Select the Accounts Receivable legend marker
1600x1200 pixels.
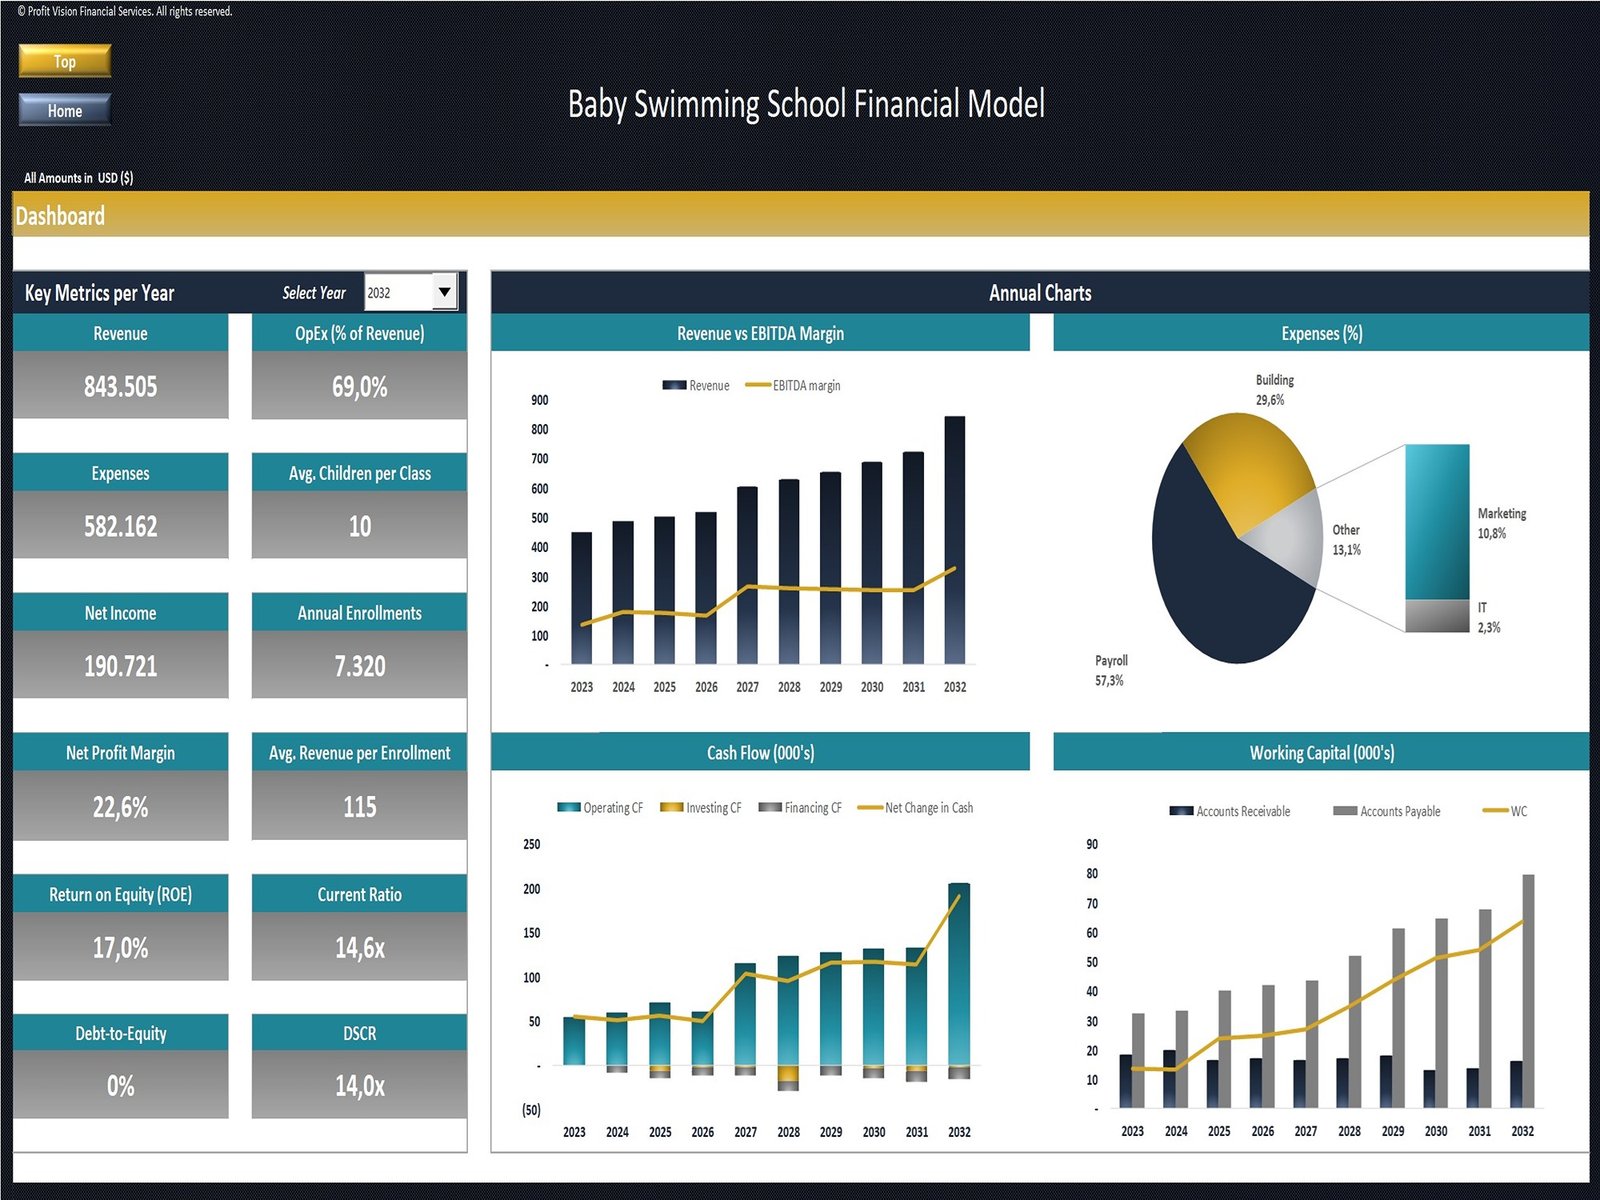click(x=1181, y=811)
